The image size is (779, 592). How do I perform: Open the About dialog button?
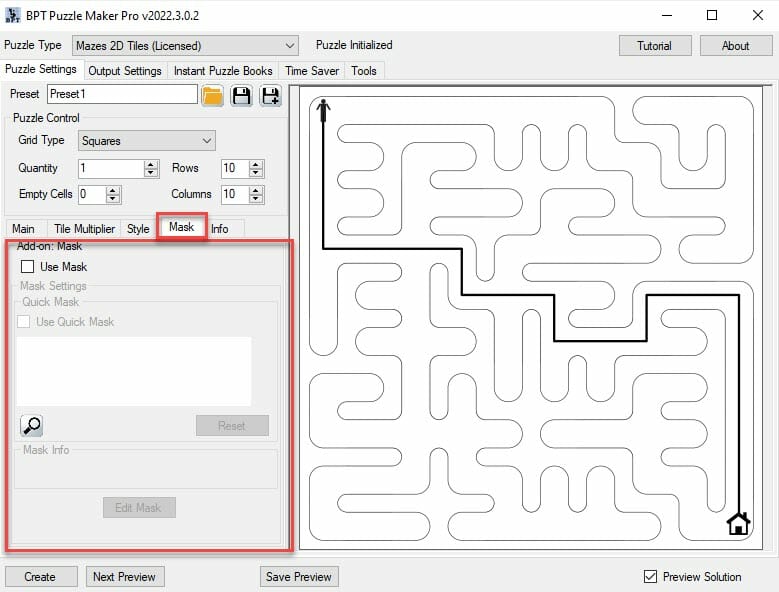[736, 46]
